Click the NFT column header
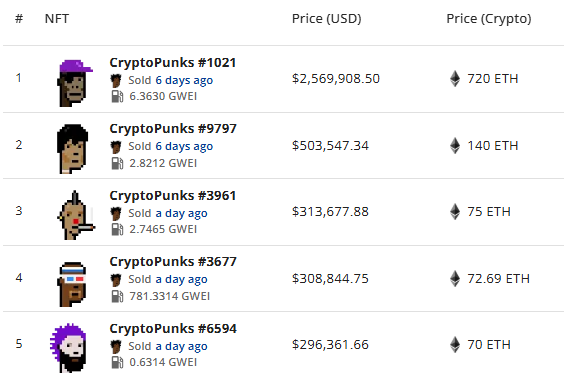The height and width of the screenshot is (378, 564). coord(56,19)
